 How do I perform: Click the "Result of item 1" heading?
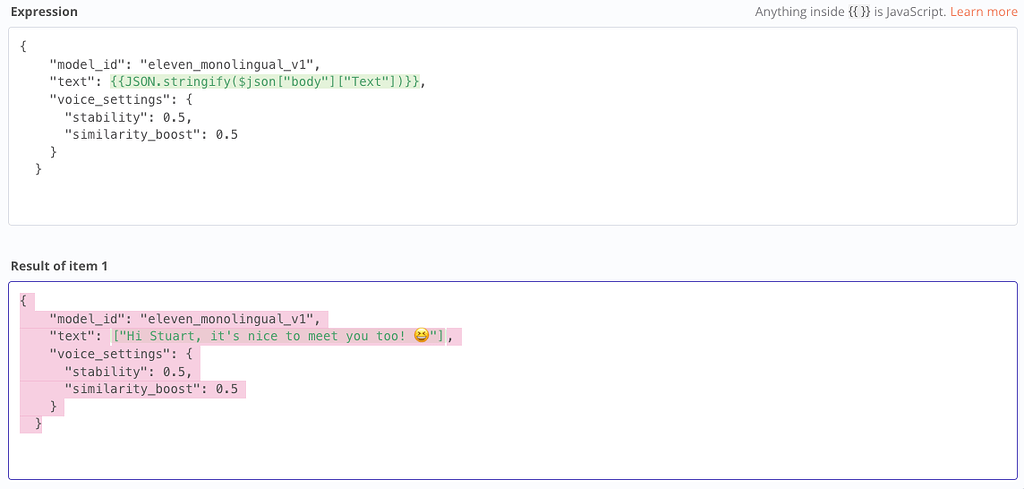click(58, 265)
